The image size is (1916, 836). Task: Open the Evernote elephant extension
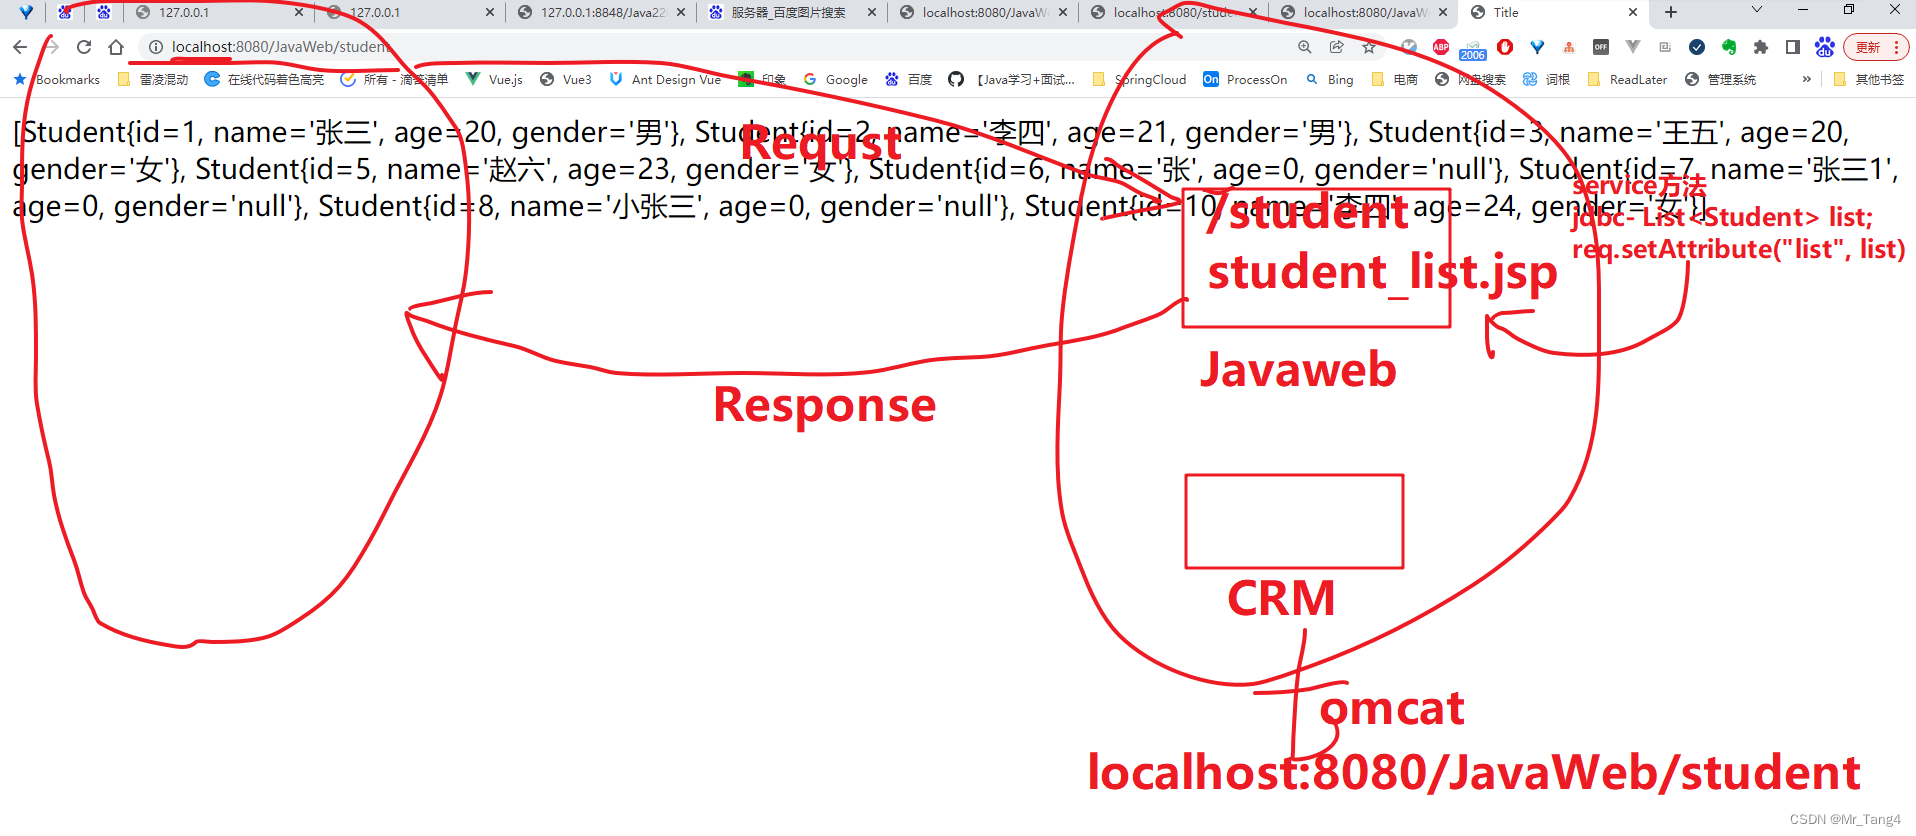point(1729,47)
